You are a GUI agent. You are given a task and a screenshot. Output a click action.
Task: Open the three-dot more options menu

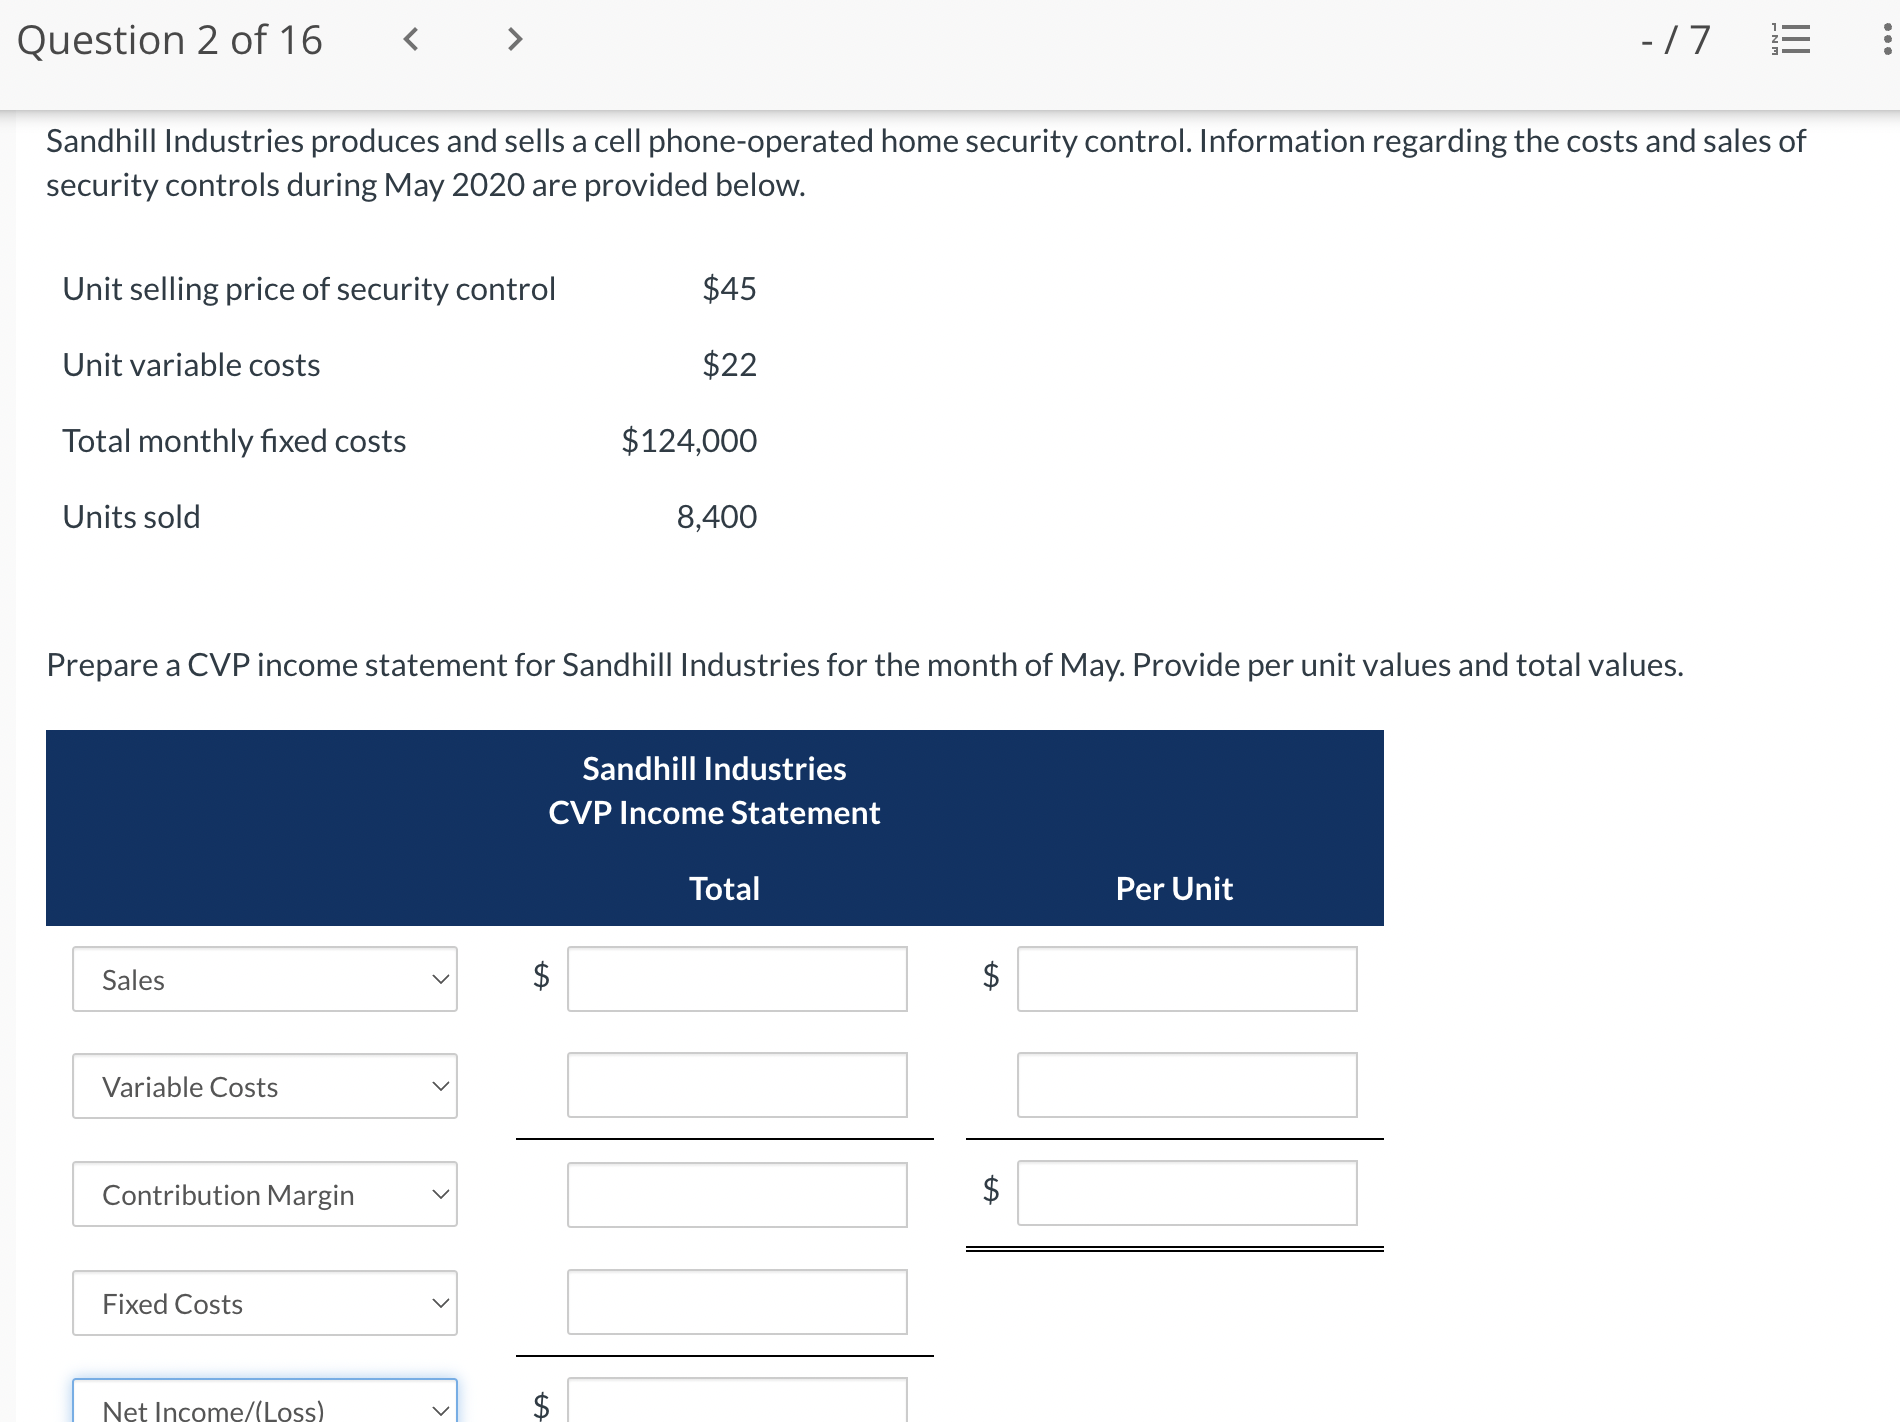(1887, 39)
